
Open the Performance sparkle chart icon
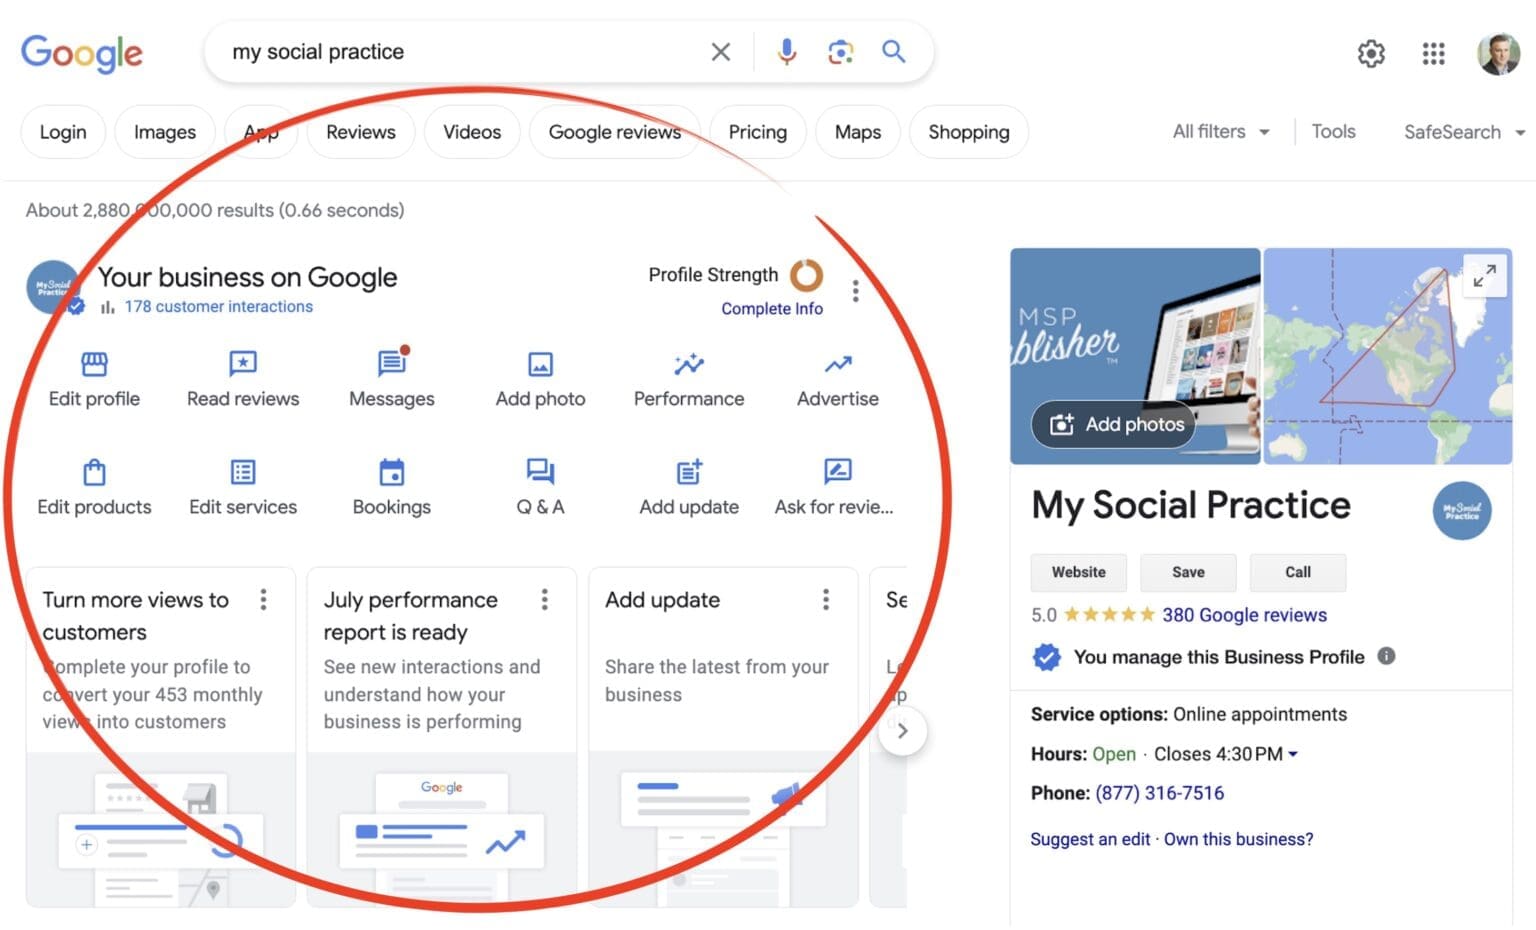point(689,364)
